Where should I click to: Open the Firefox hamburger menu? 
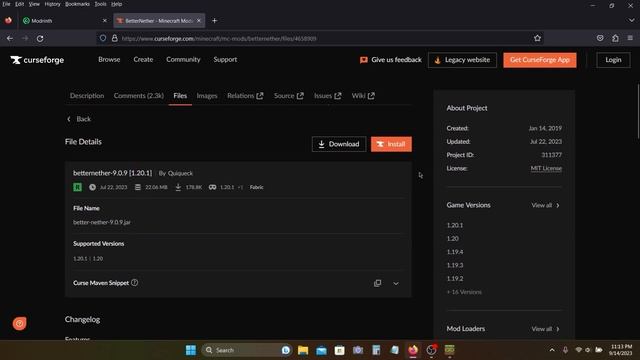pyautogui.click(x=630, y=38)
